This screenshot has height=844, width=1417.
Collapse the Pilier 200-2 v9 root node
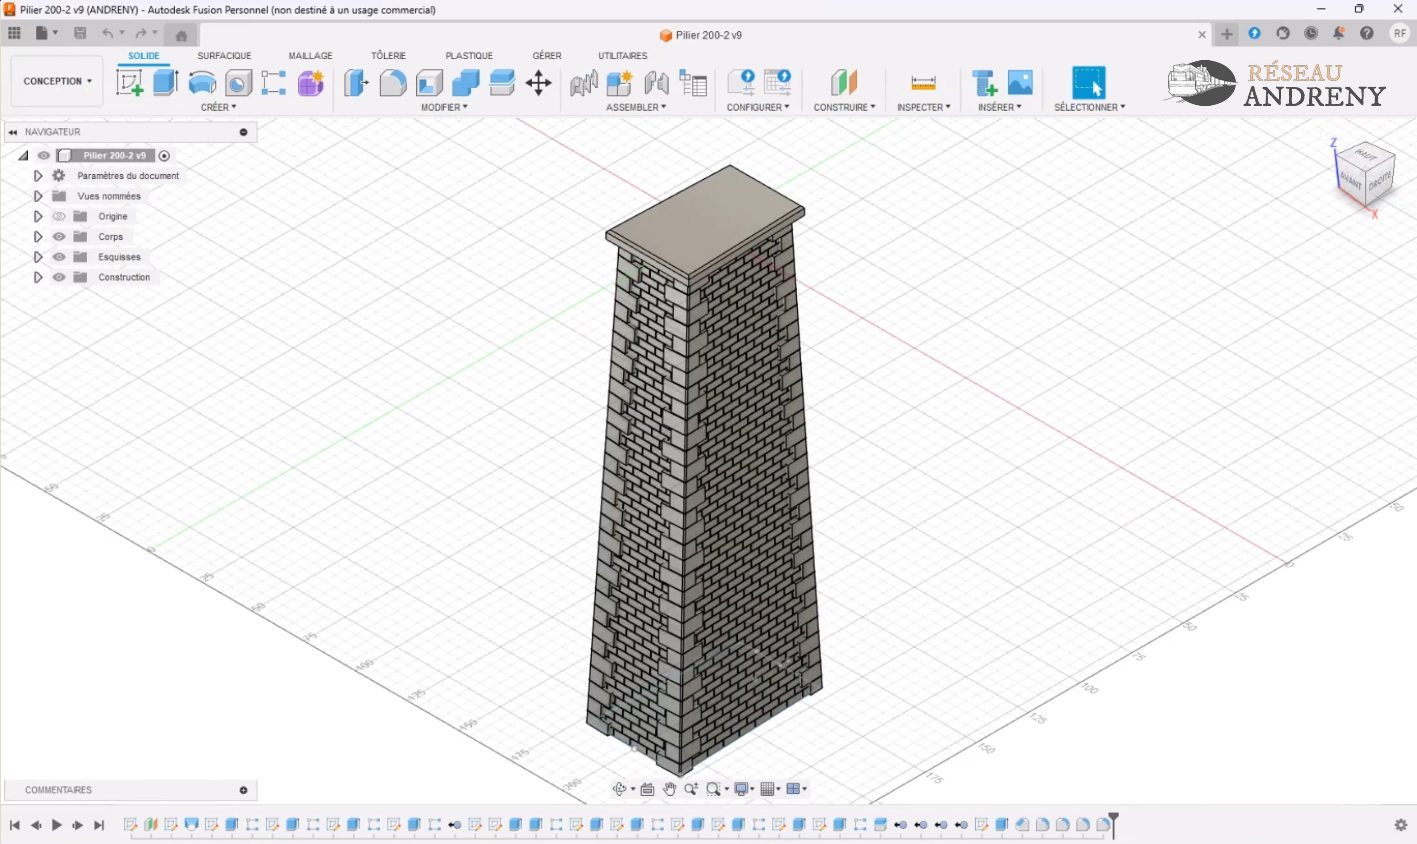click(x=23, y=155)
